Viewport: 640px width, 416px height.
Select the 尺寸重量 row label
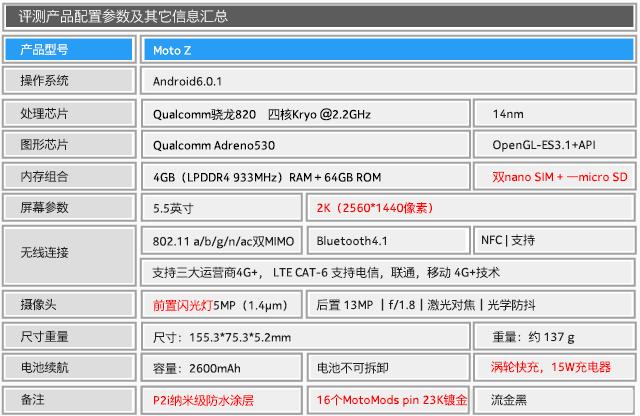coord(69,336)
